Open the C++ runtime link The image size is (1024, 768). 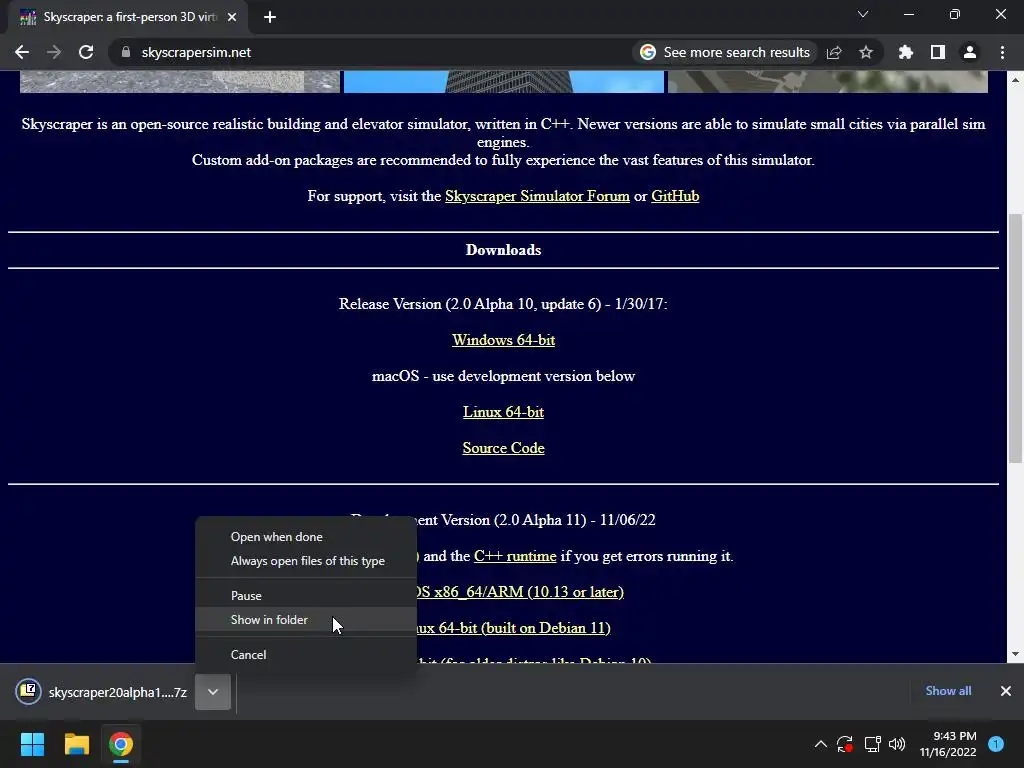(515, 556)
